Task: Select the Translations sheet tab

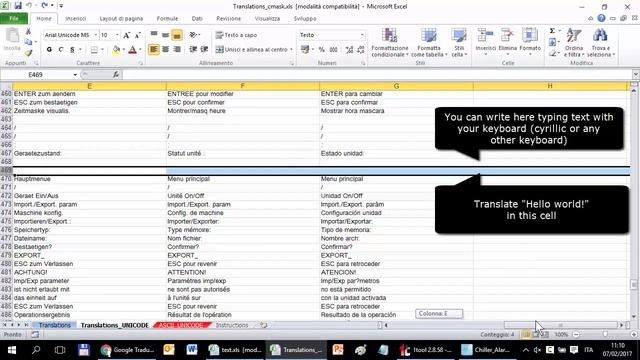Action: pos(55,325)
